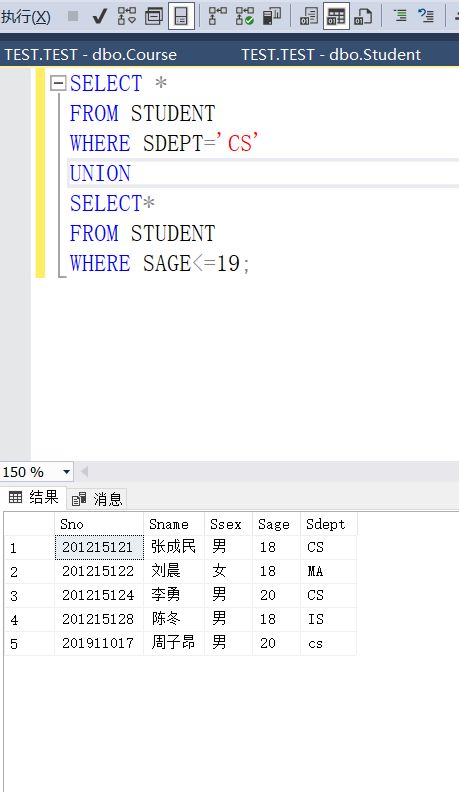Collapse the SELECT statement code block
Screen dimensions: 459x792
(x=59, y=83)
